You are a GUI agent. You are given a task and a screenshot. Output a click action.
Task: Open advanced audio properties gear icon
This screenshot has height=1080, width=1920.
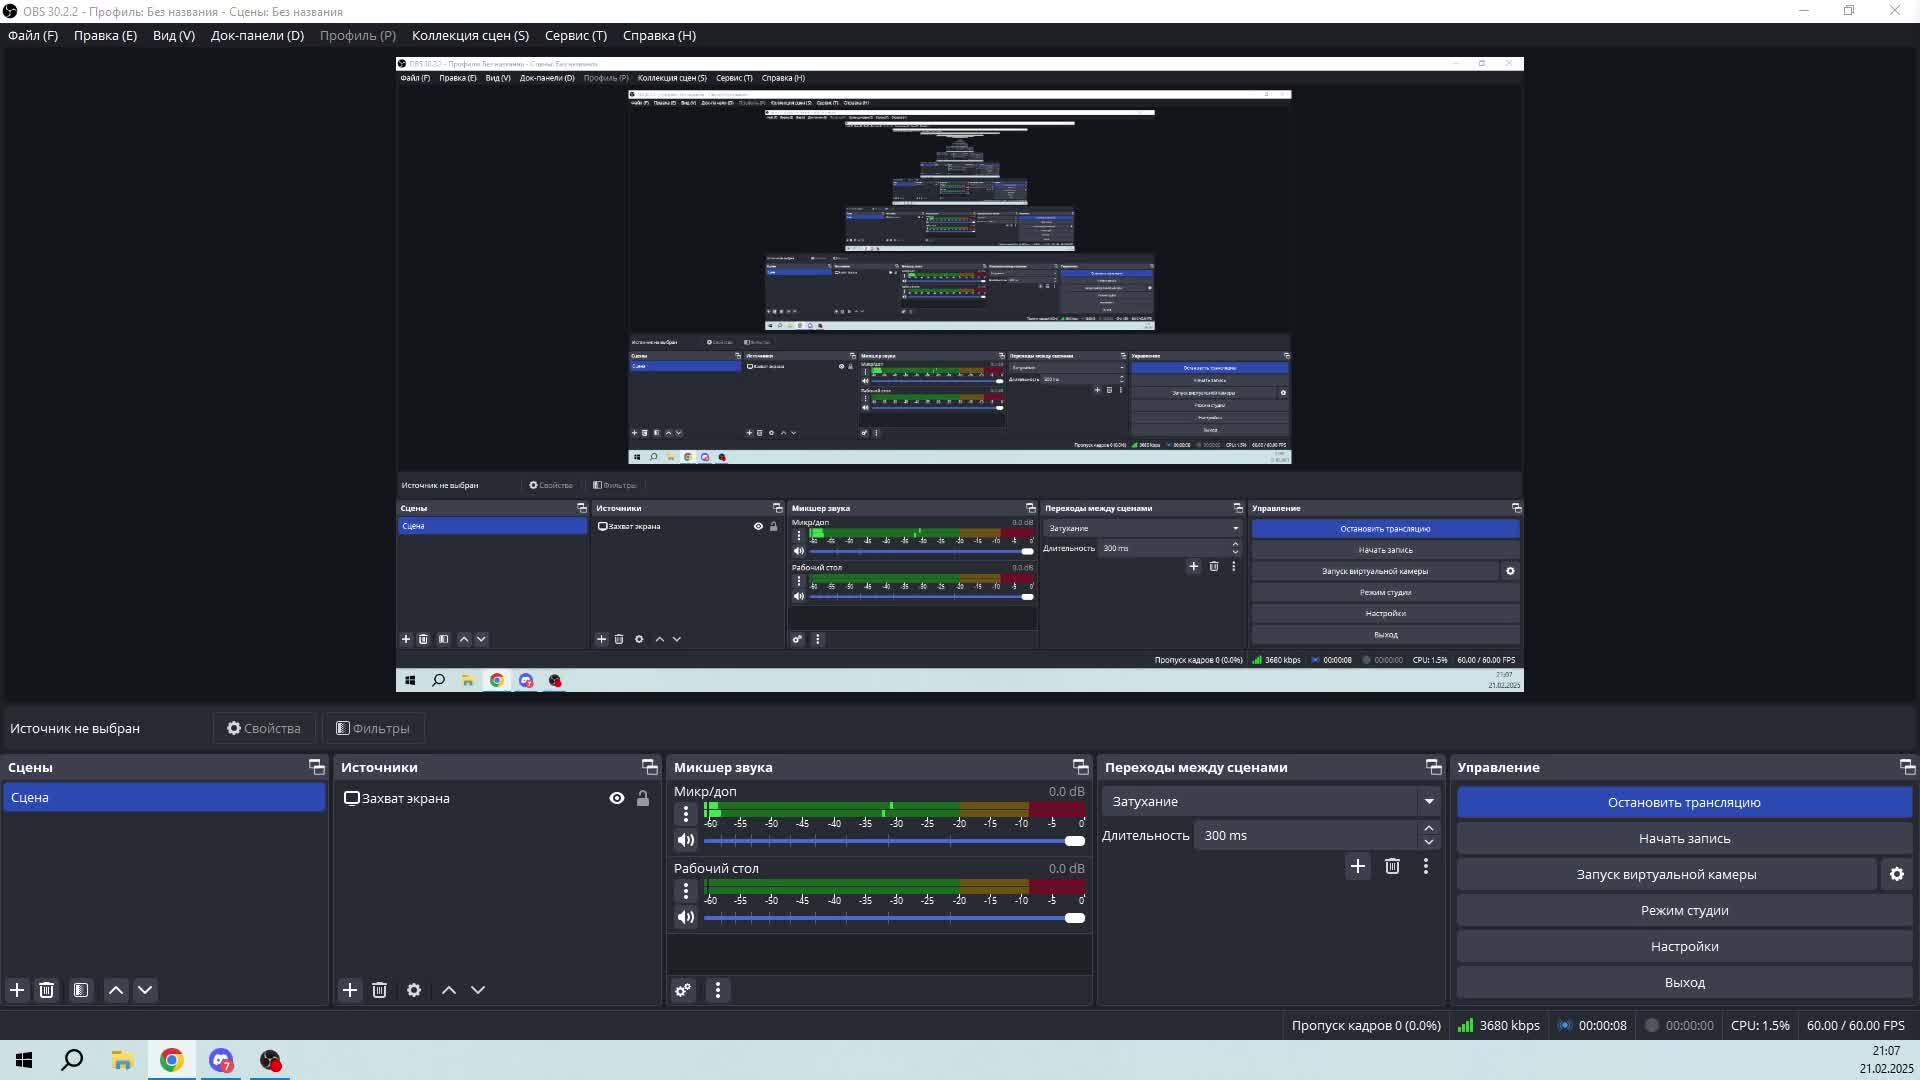click(683, 990)
